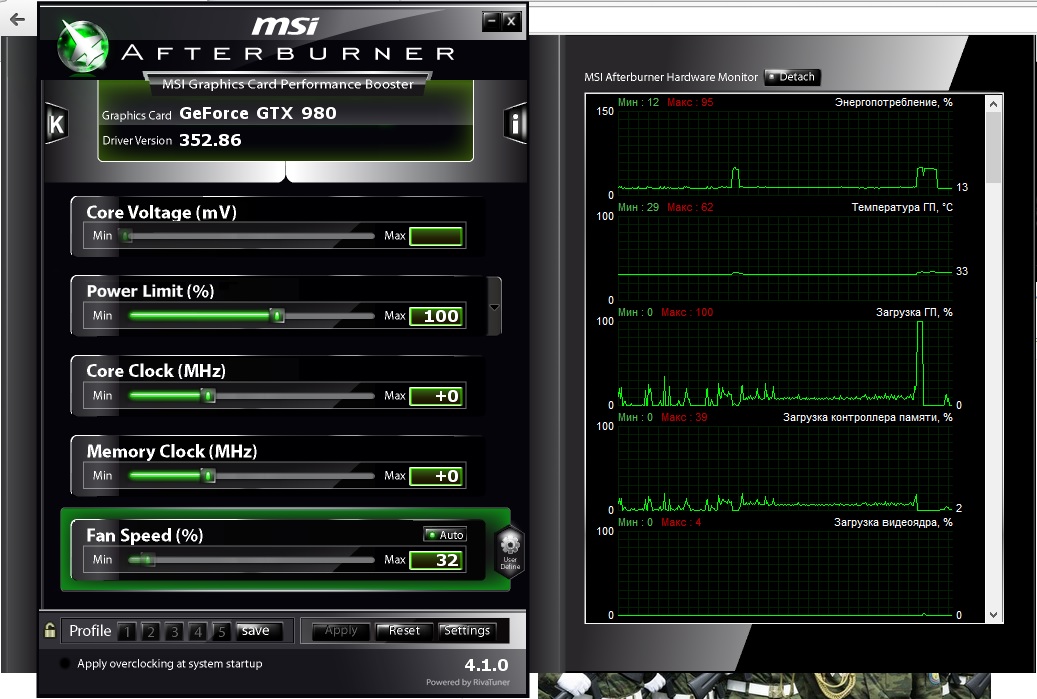The width and height of the screenshot is (1037, 699).
Task: Click the Загрузка контроллера памяти graph
Action: pyautogui.click(x=785, y=468)
